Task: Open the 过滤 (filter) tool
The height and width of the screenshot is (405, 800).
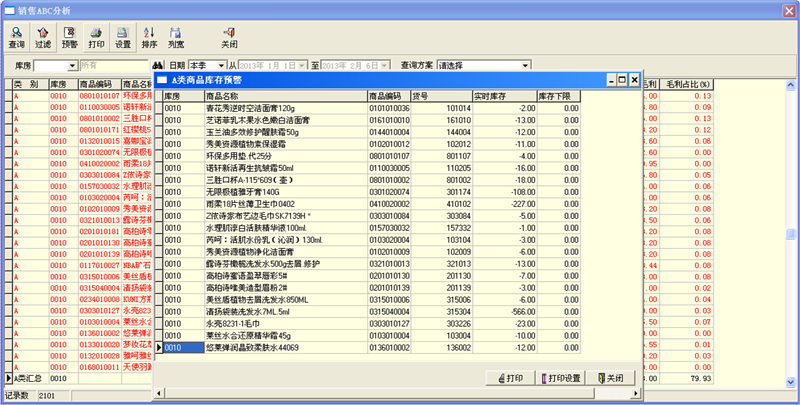Action: [x=43, y=37]
